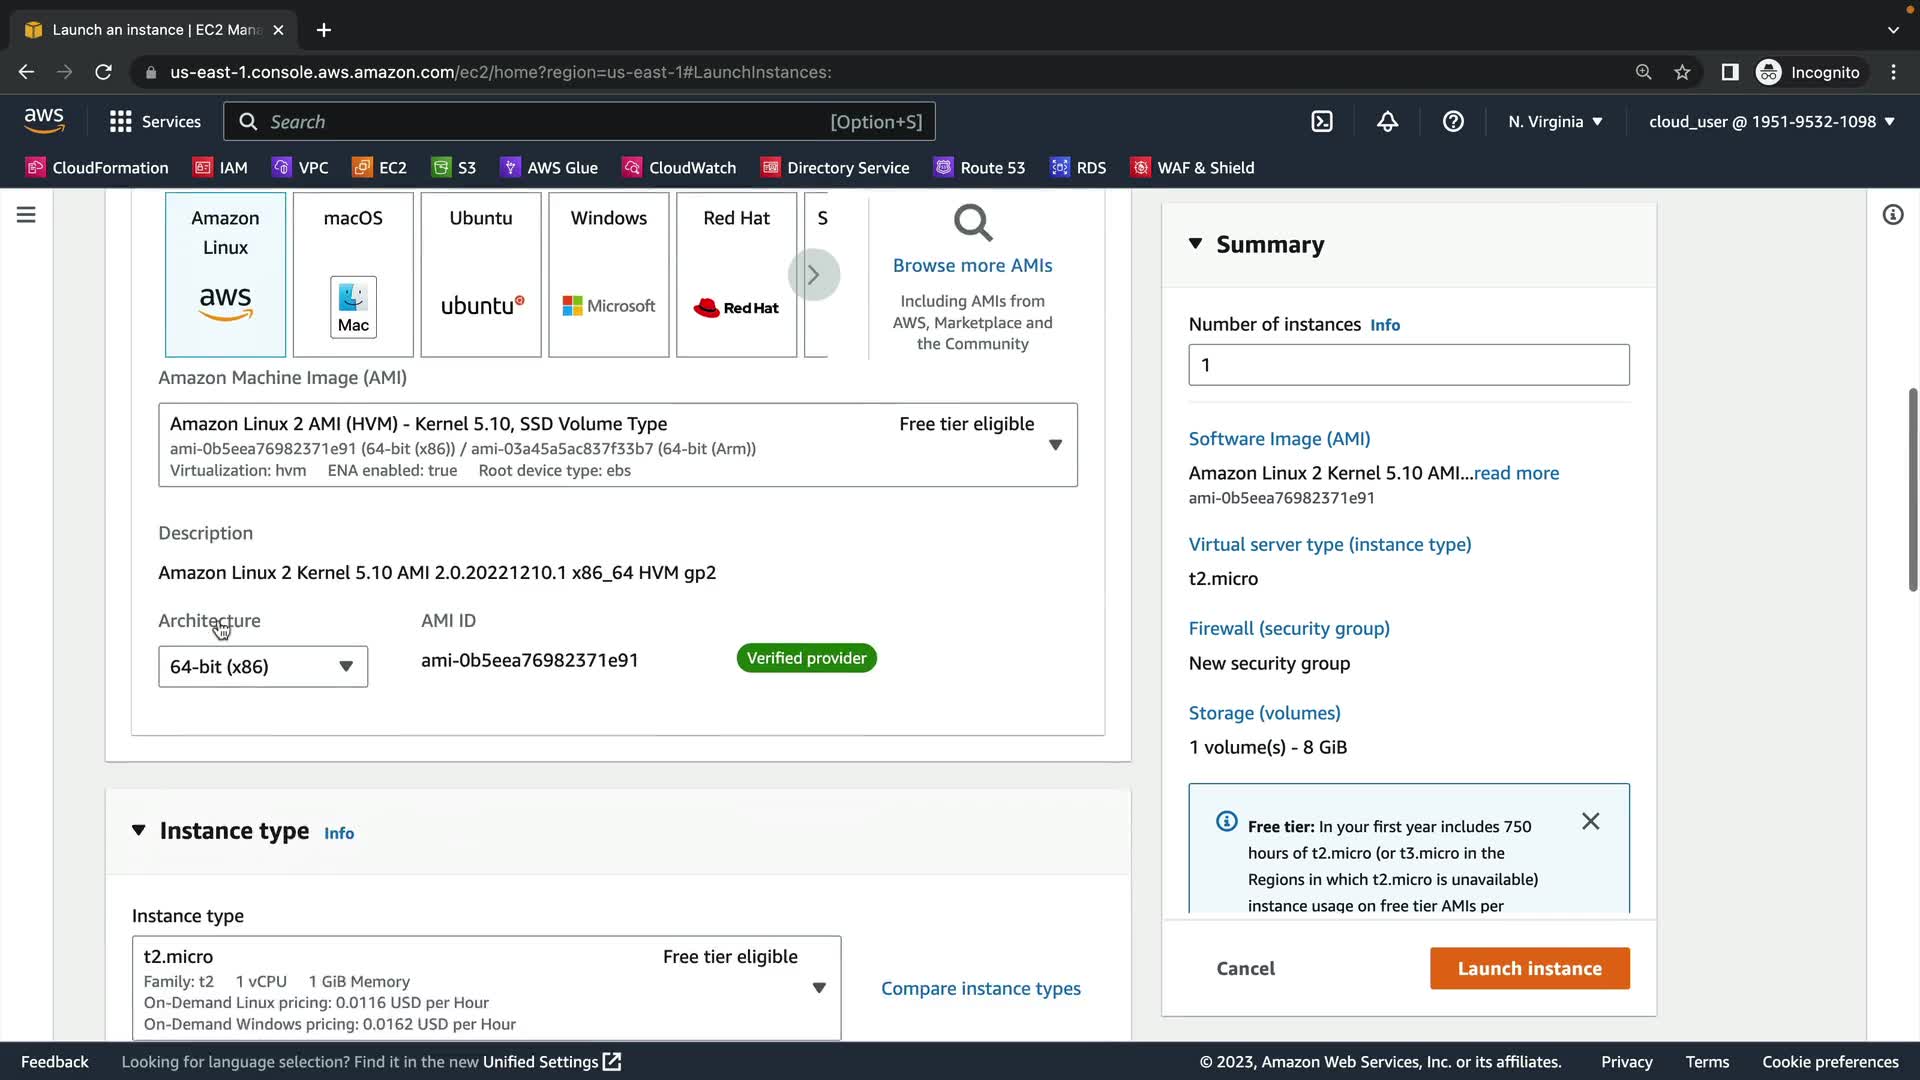
Task: Open the Architecture 64-bit (x86) dropdown
Action: [x=262, y=667]
